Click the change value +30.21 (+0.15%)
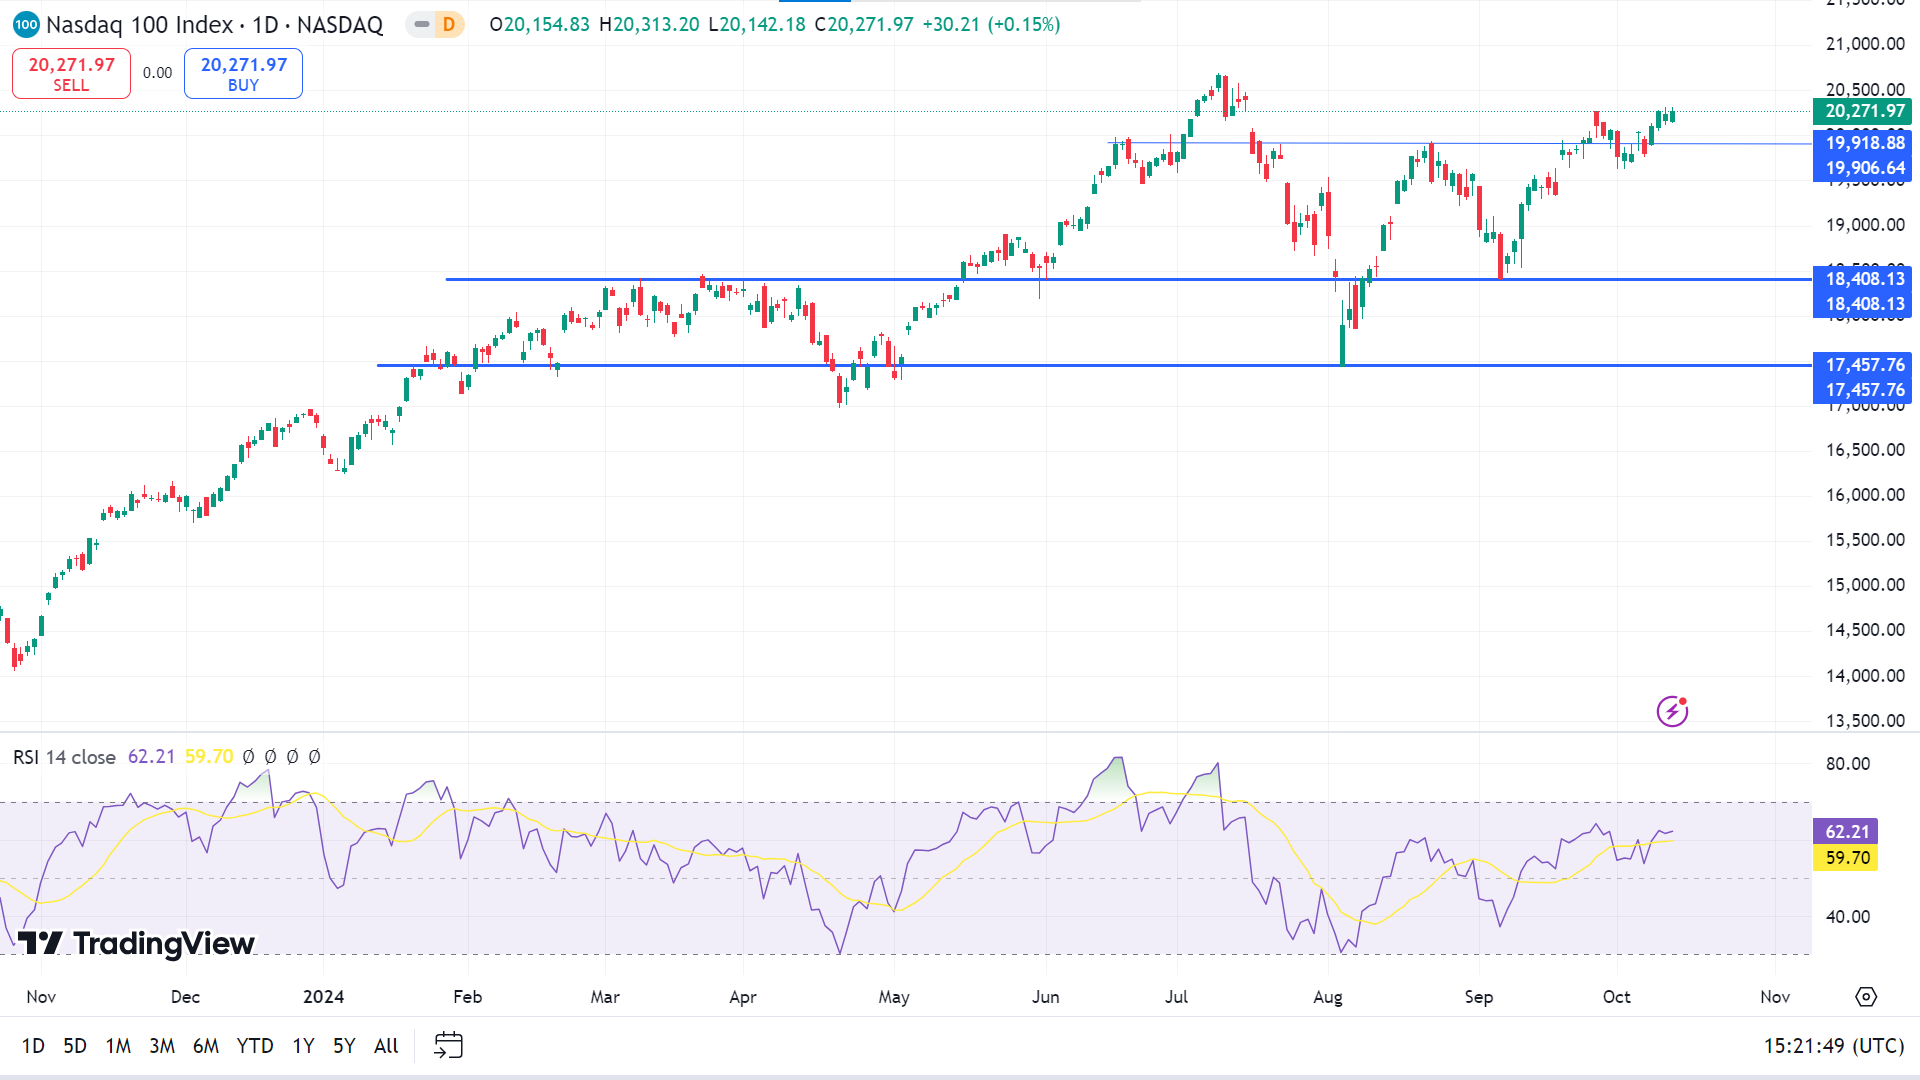 coord(991,24)
